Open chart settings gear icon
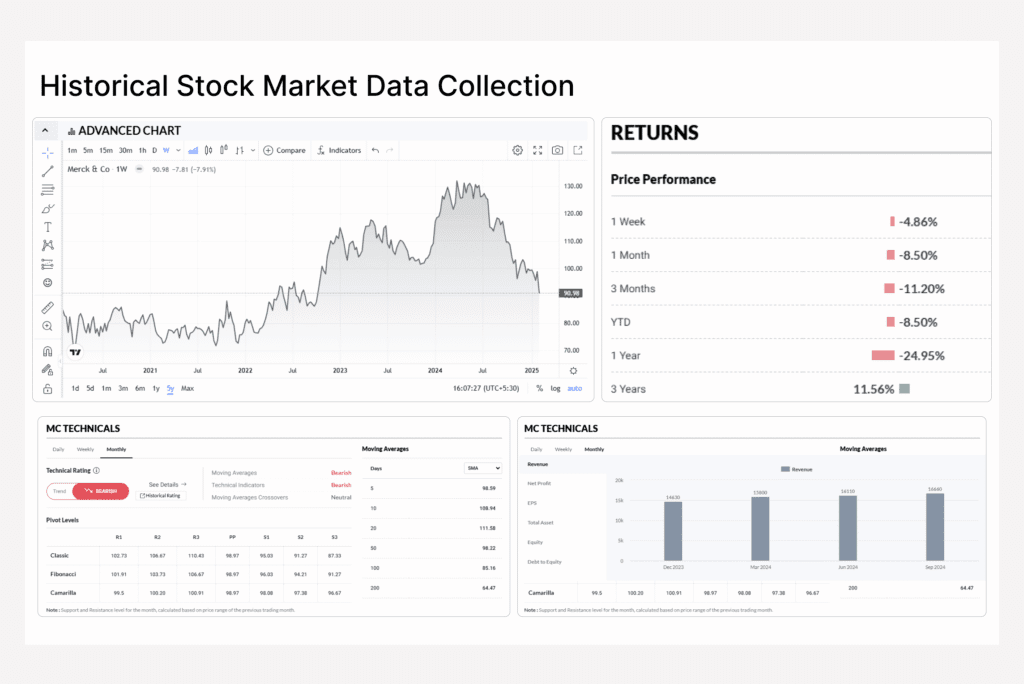Viewport: 1024px width, 684px height. pyautogui.click(x=517, y=150)
